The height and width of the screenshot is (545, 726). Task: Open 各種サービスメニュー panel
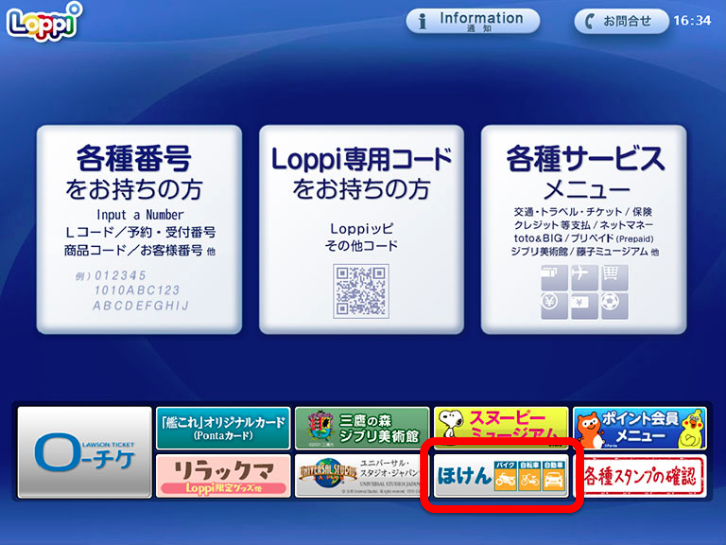click(583, 229)
